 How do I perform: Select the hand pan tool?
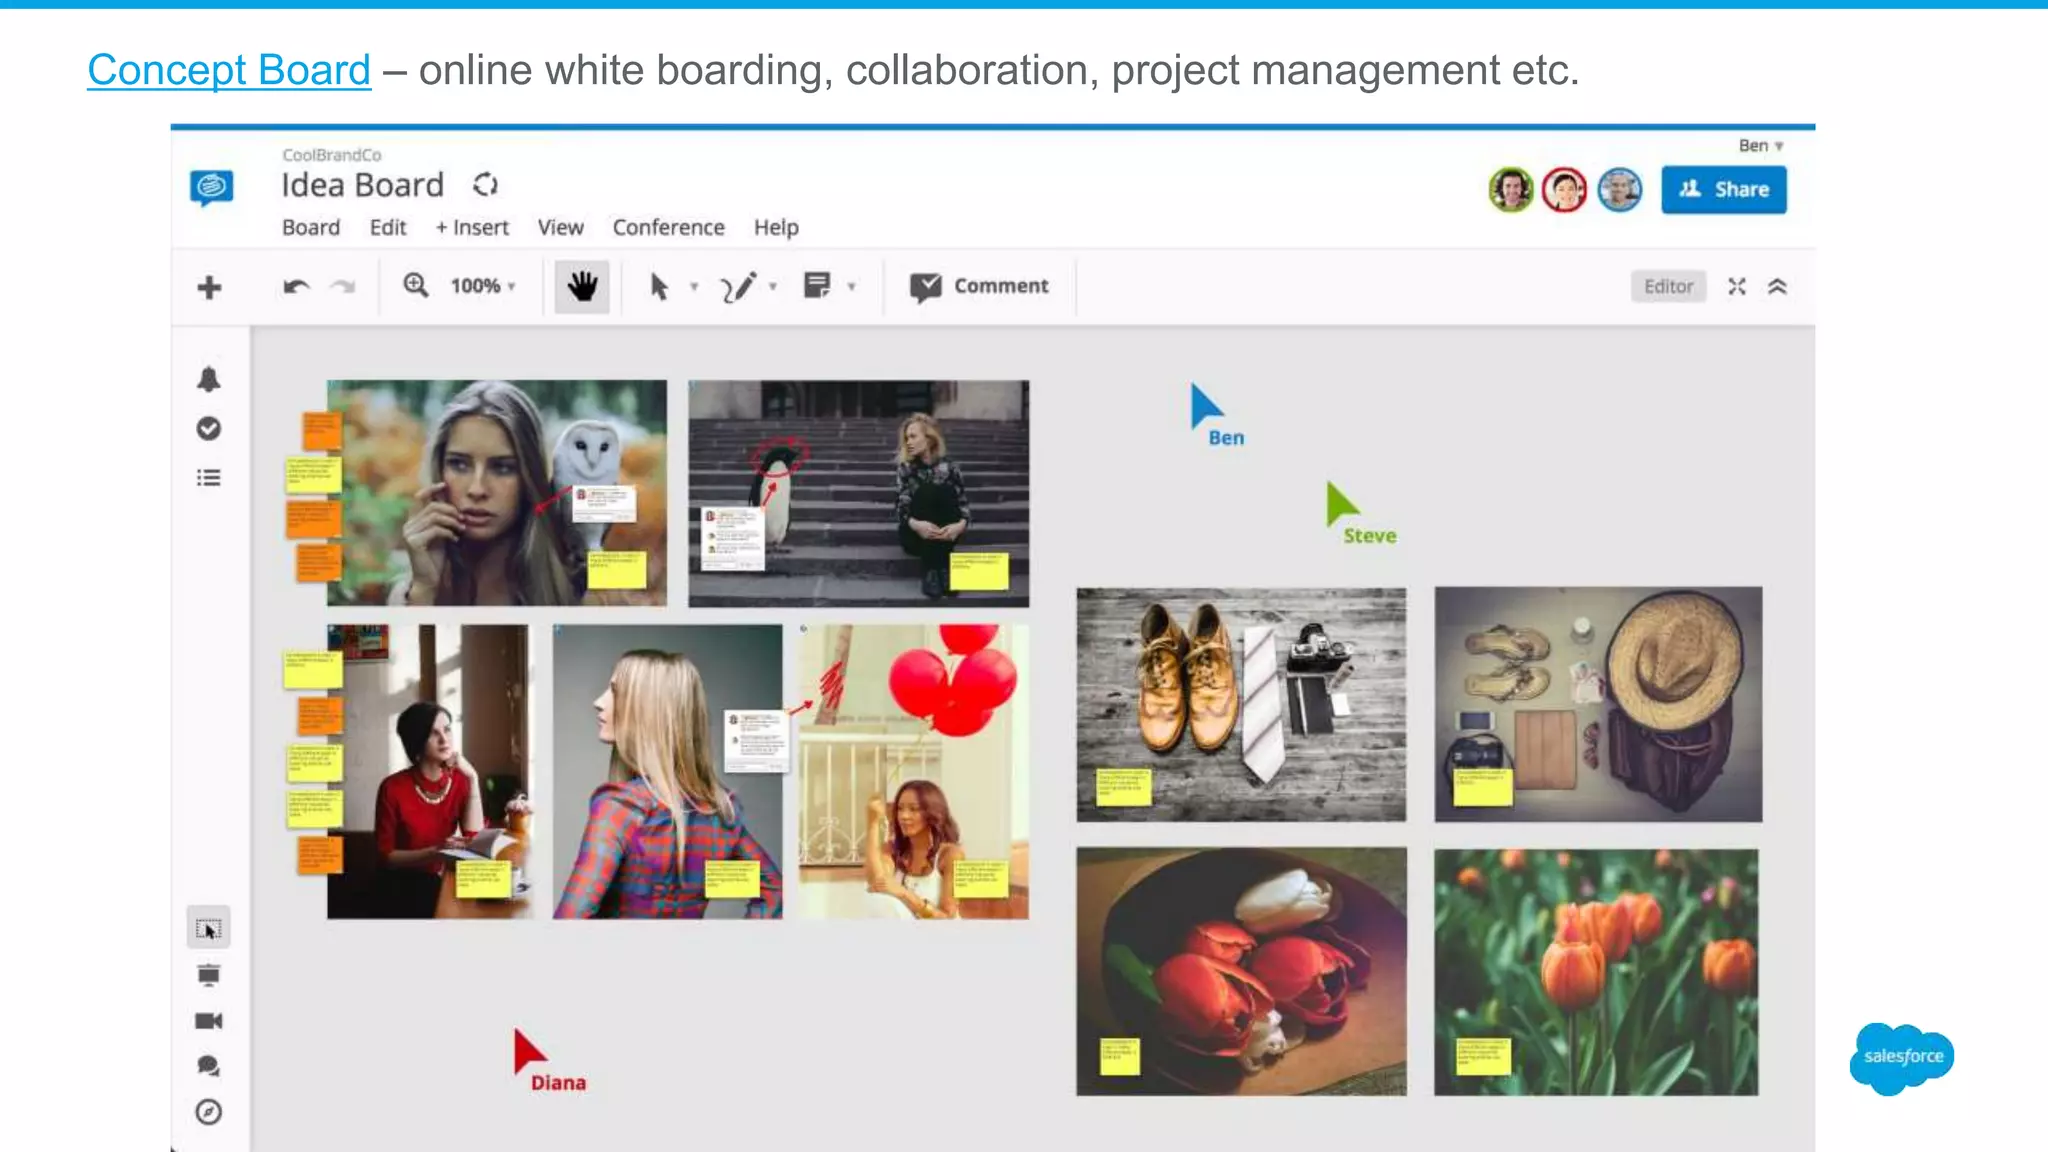pos(582,286)
